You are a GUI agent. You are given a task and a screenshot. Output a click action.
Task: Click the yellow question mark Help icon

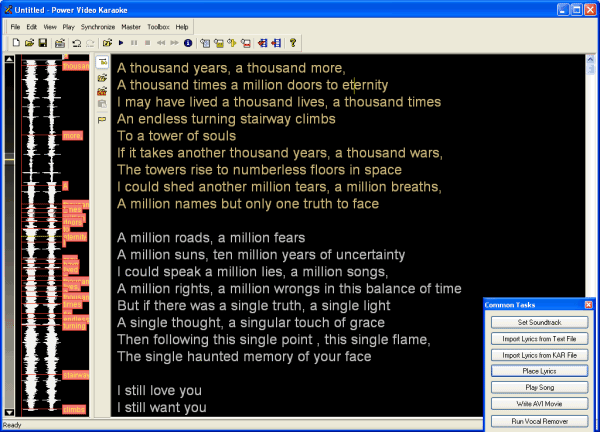[293, 43]
